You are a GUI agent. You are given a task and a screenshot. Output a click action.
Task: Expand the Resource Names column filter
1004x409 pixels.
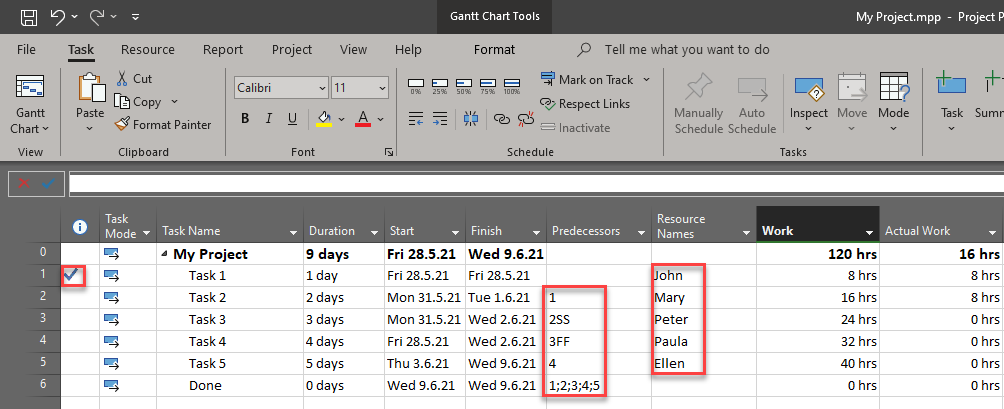click(745, 232)
